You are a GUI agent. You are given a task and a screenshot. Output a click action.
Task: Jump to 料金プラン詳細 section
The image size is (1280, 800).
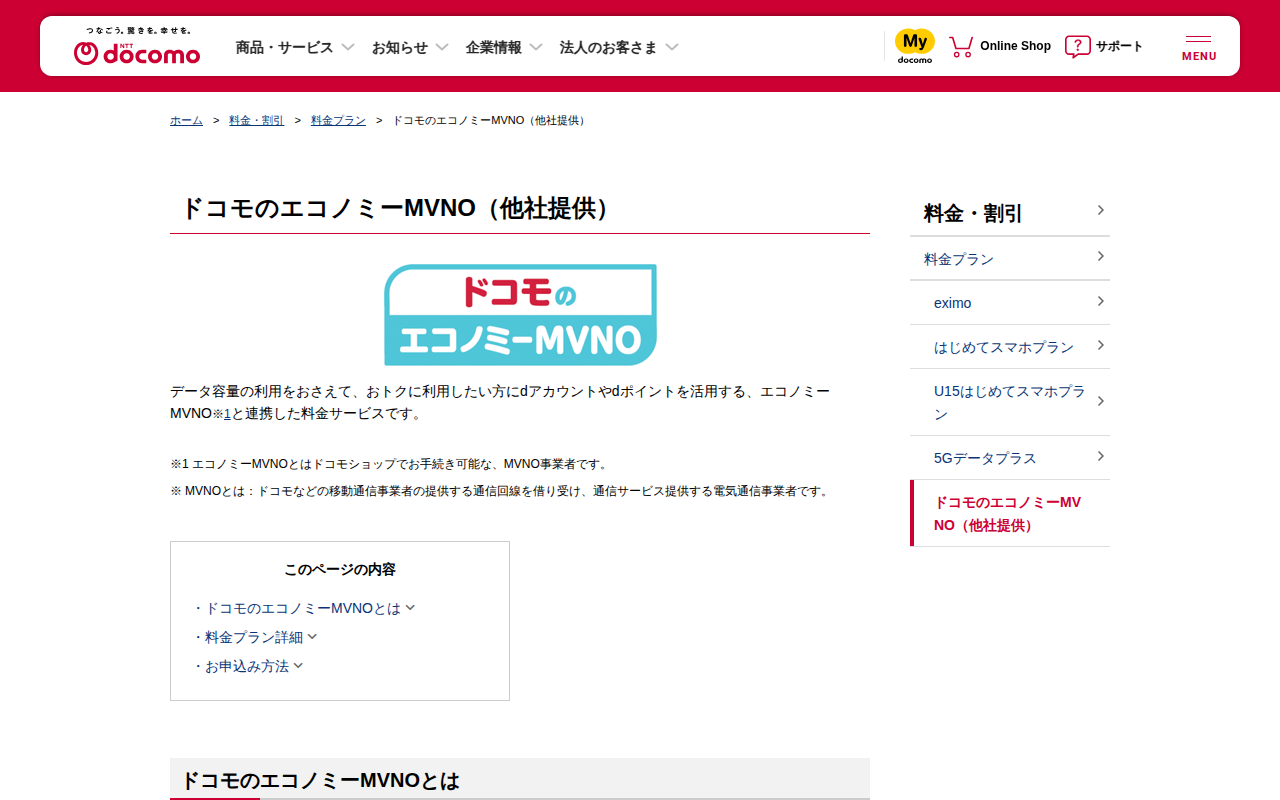coord(260,637)
